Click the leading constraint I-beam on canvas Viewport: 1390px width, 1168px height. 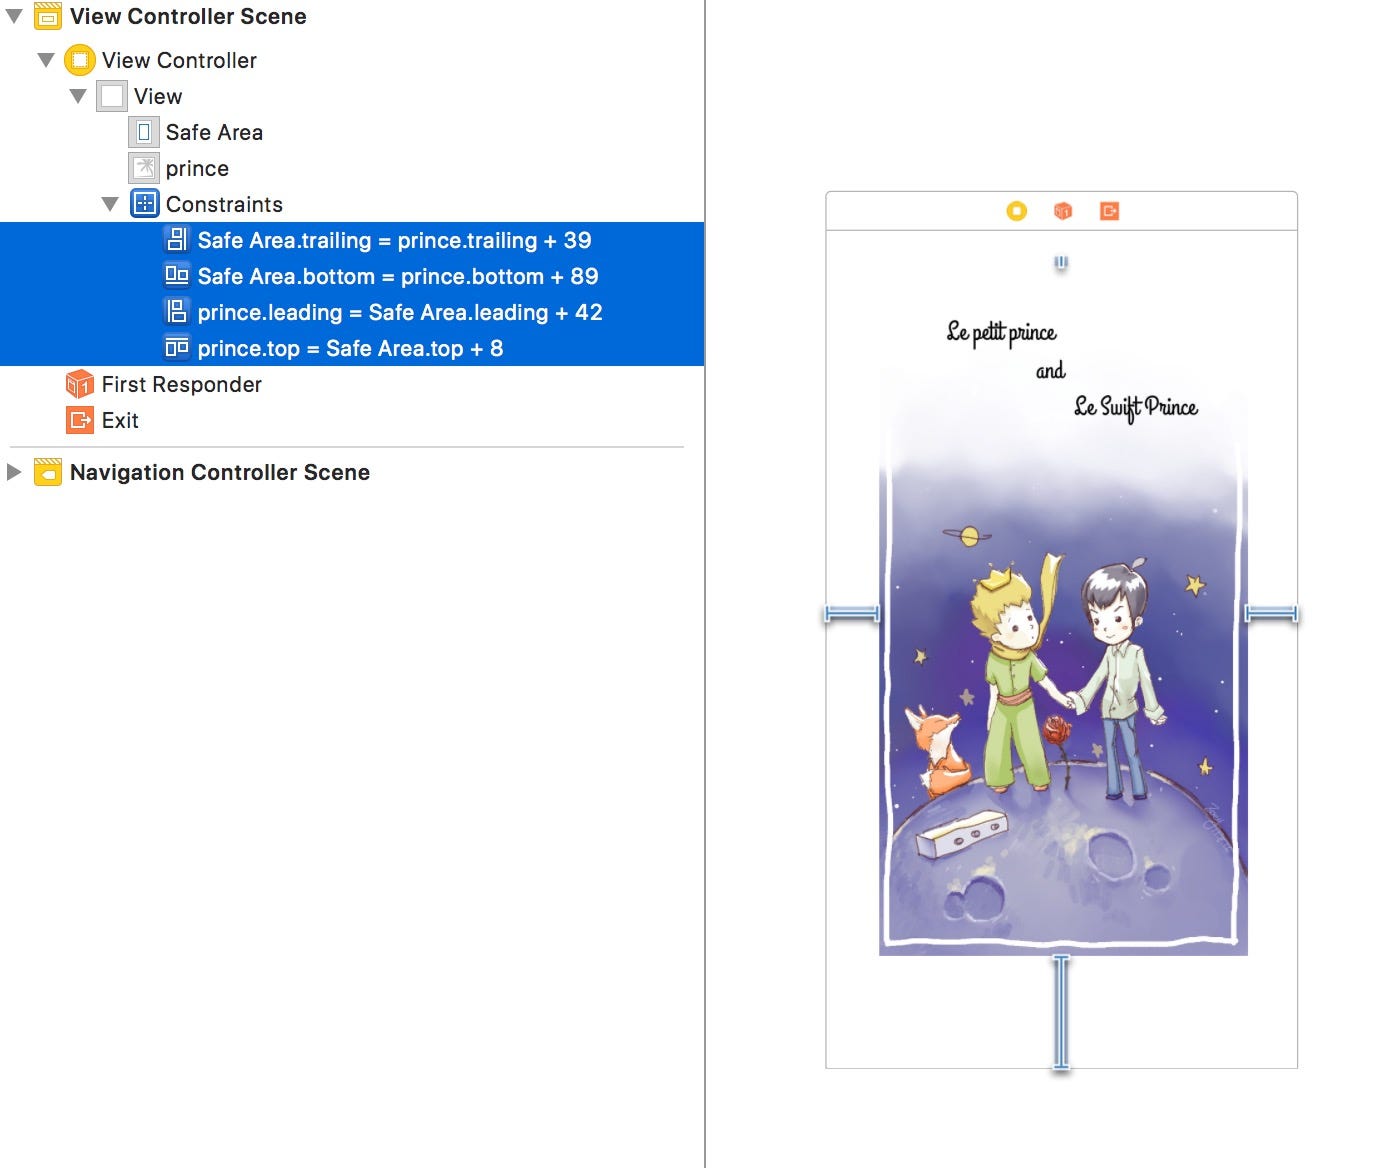click(852, 613)
